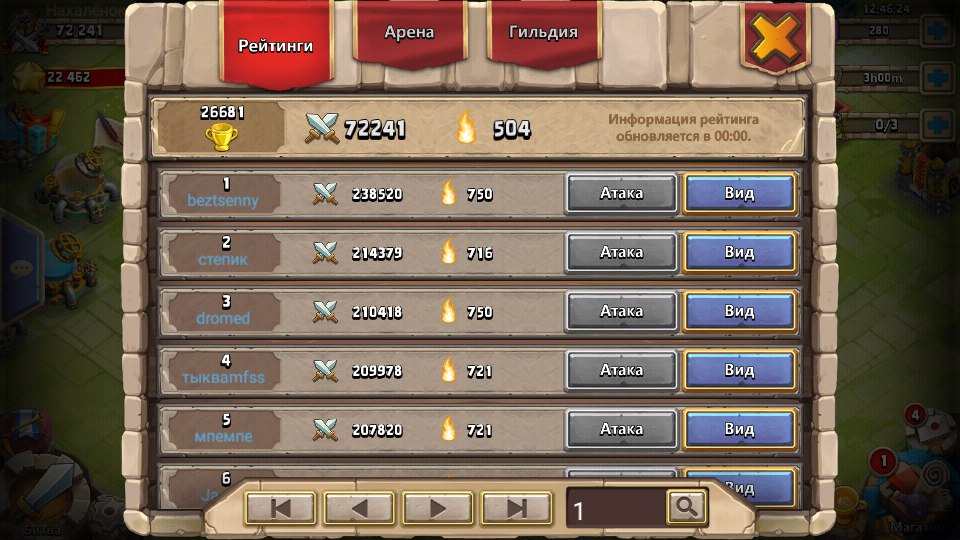Jump to first page of rankings

click(x=280, y=508)
